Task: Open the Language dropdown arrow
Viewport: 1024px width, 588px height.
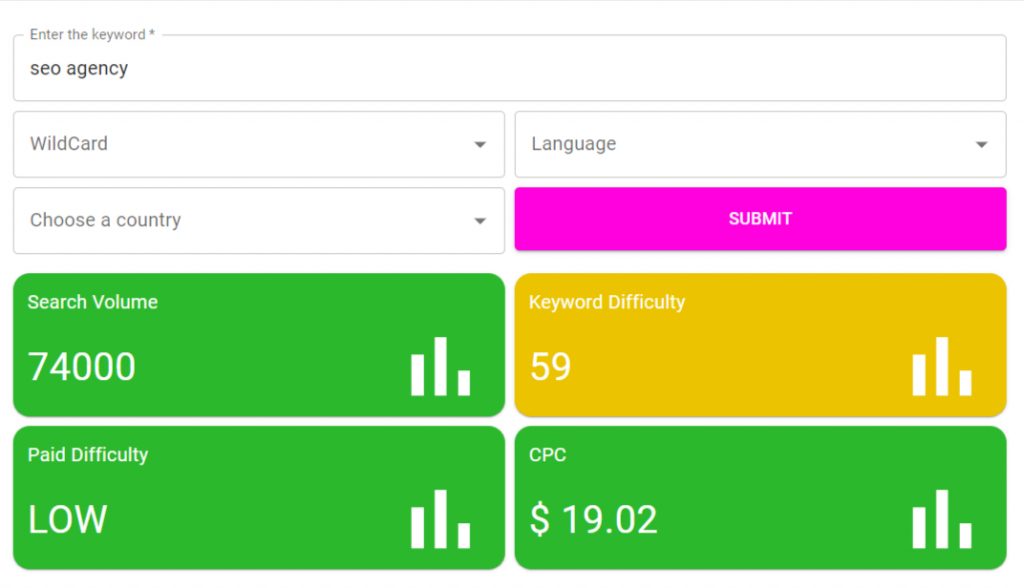Action: [981, 145]
